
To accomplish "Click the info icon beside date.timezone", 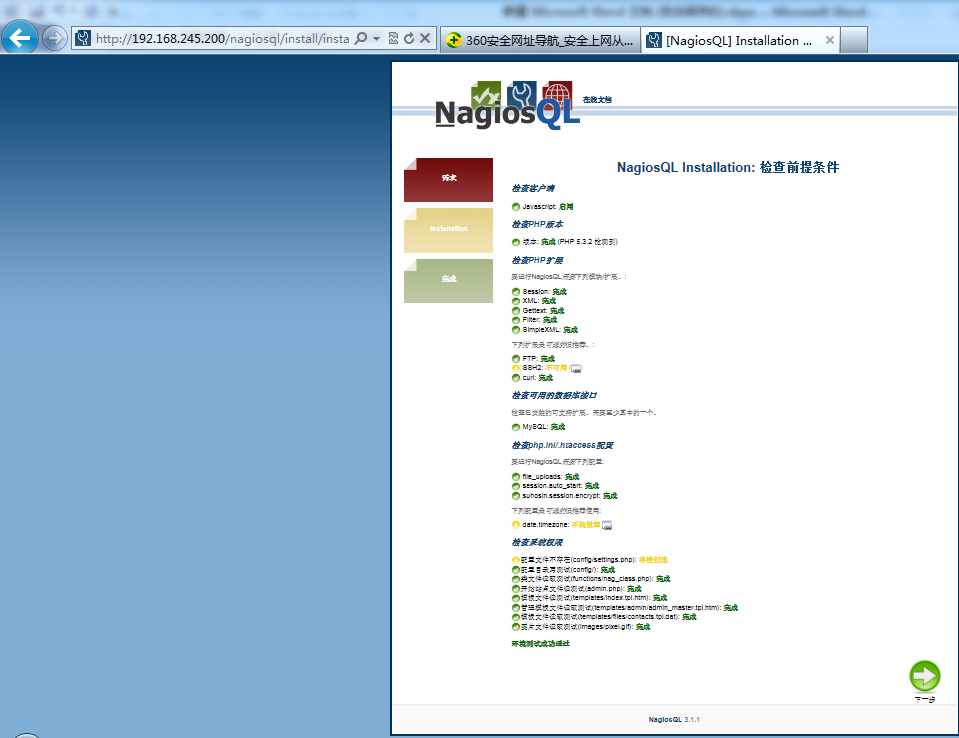I will (607, 525).
